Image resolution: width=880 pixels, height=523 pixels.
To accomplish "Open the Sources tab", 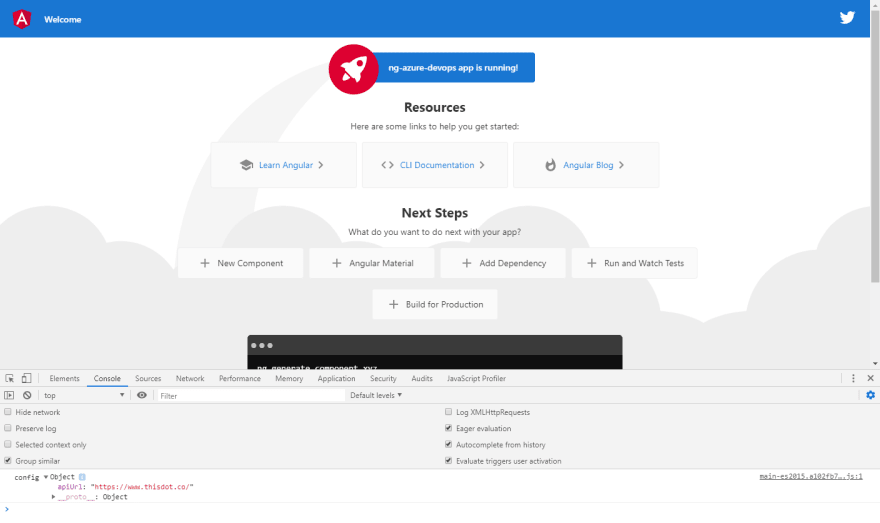I will click(148, 378).
